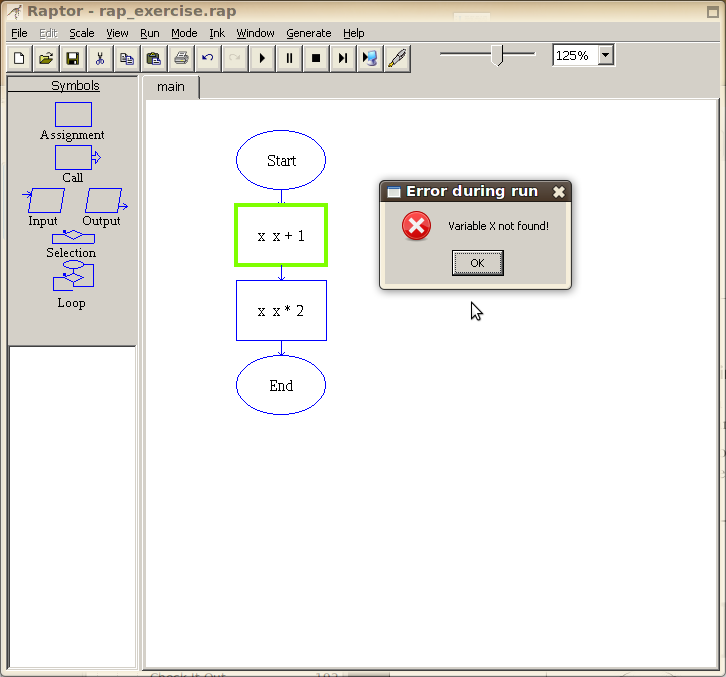Save the flowchart with the floppy icon
The image size is (726, 677).
click(73, 58)
